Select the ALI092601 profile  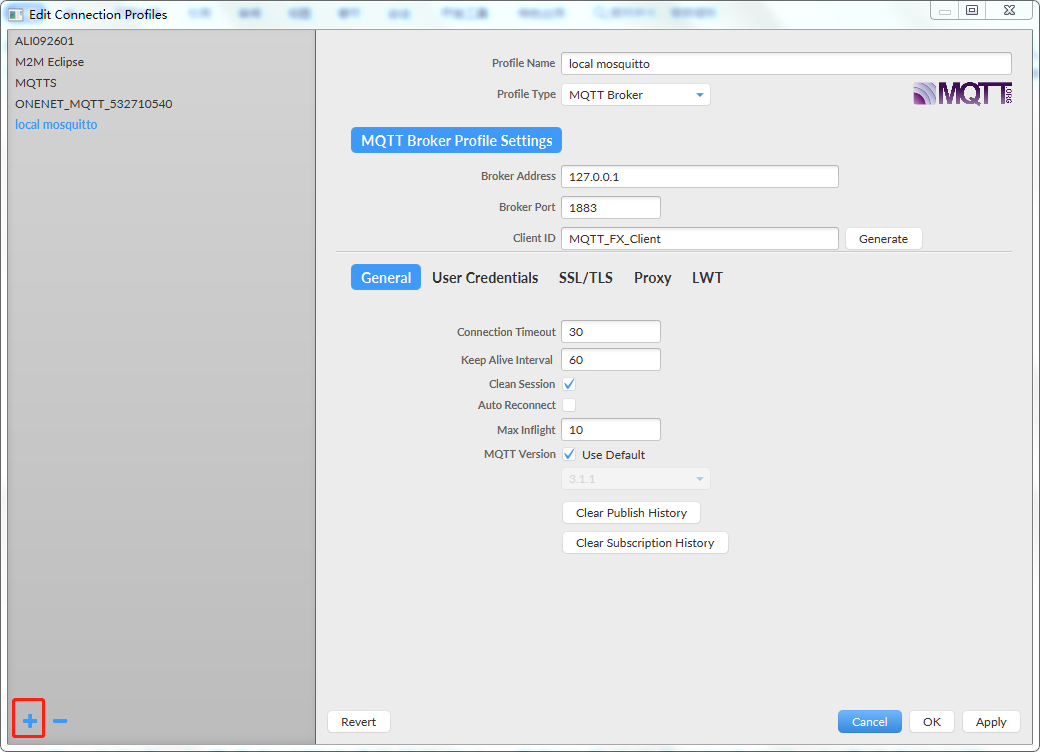point(161,41)
